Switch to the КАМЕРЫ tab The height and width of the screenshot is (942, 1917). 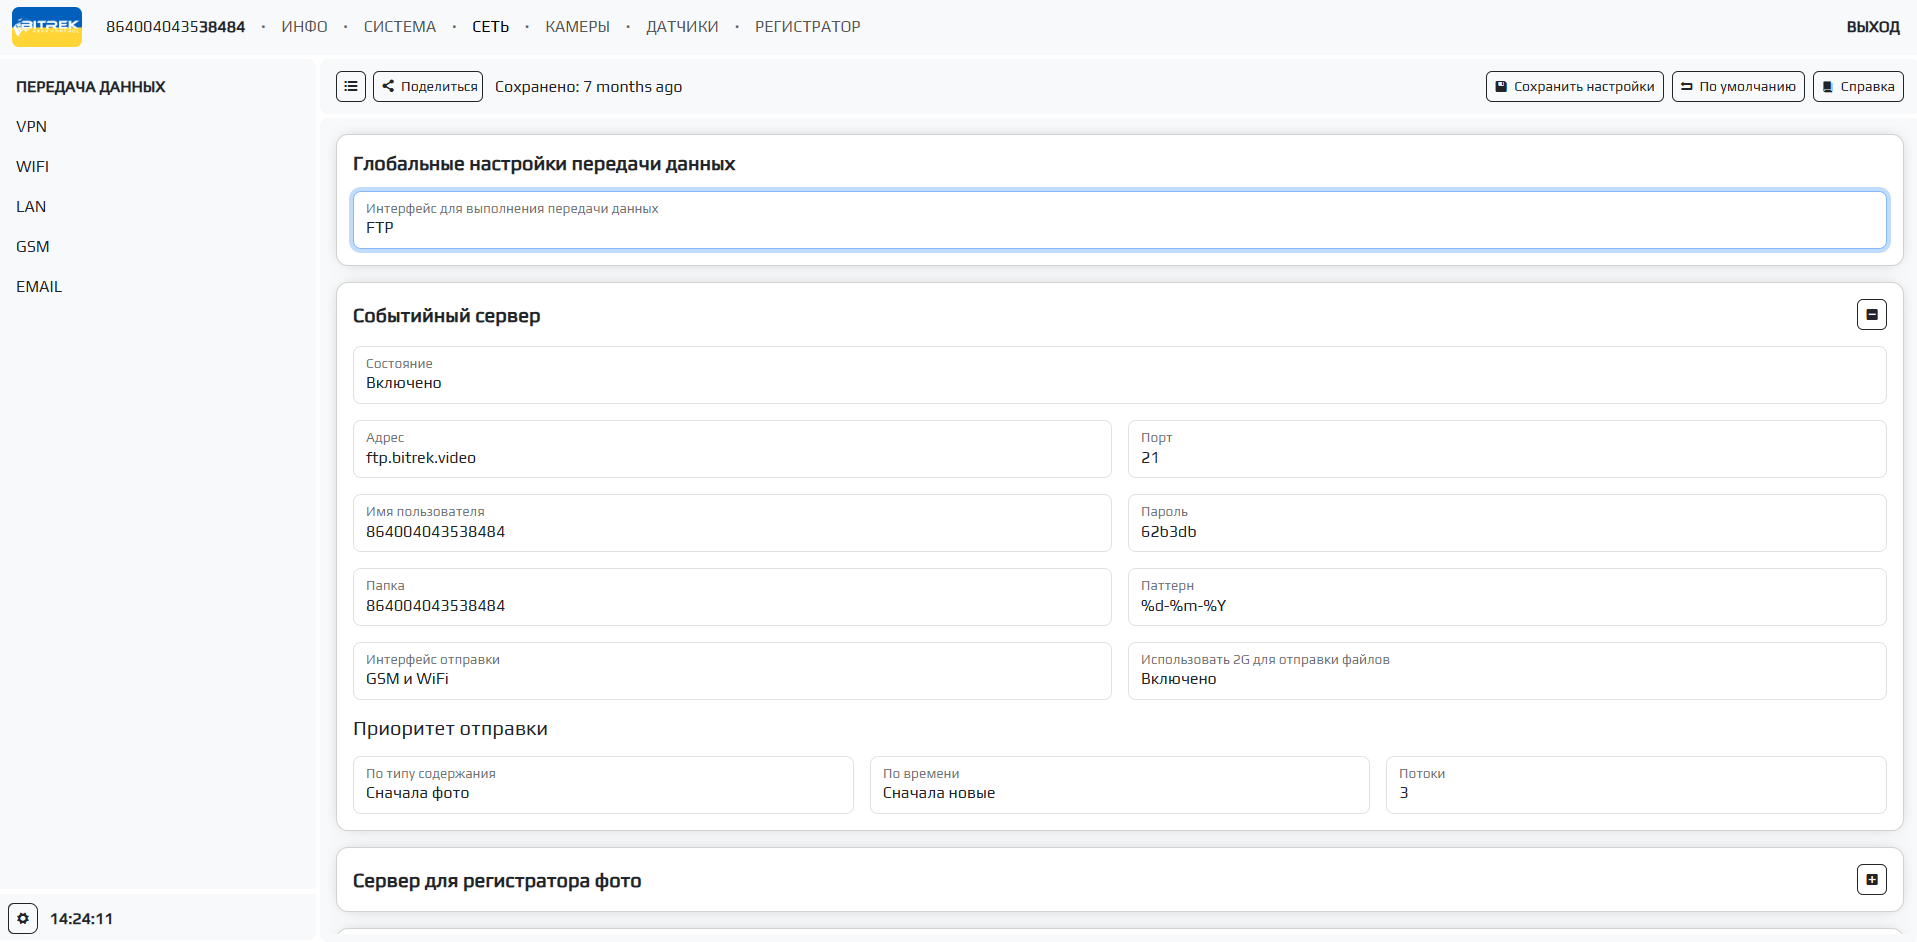pos(577,27)
